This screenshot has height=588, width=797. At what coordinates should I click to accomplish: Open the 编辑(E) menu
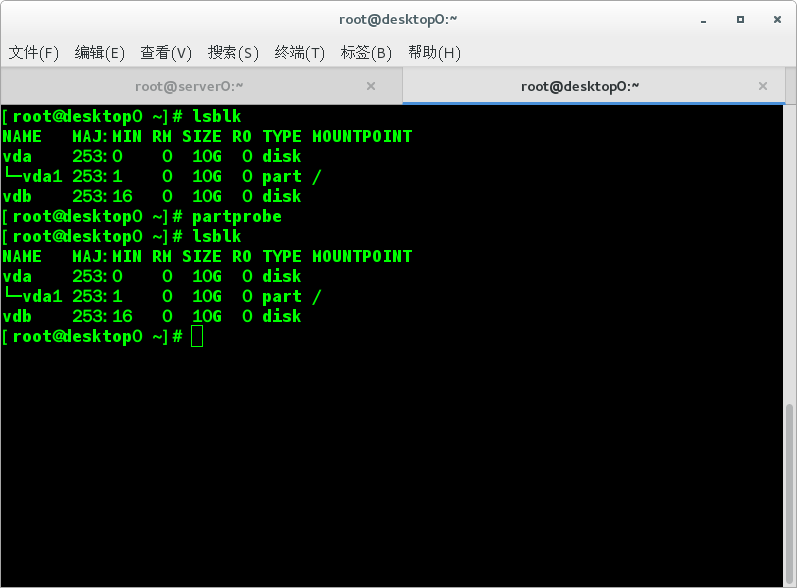click(x=100, y=52)
